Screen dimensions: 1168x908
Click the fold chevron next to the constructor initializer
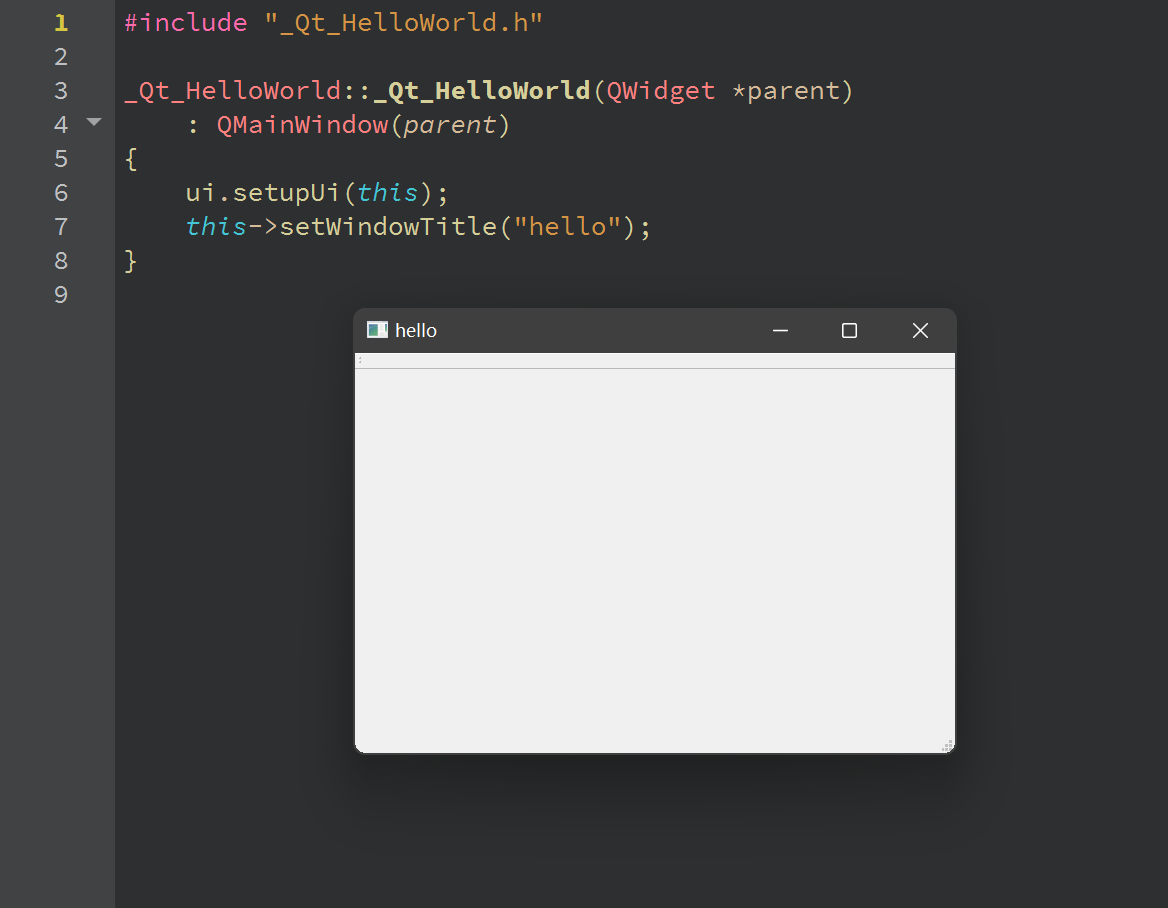[93, 122]
